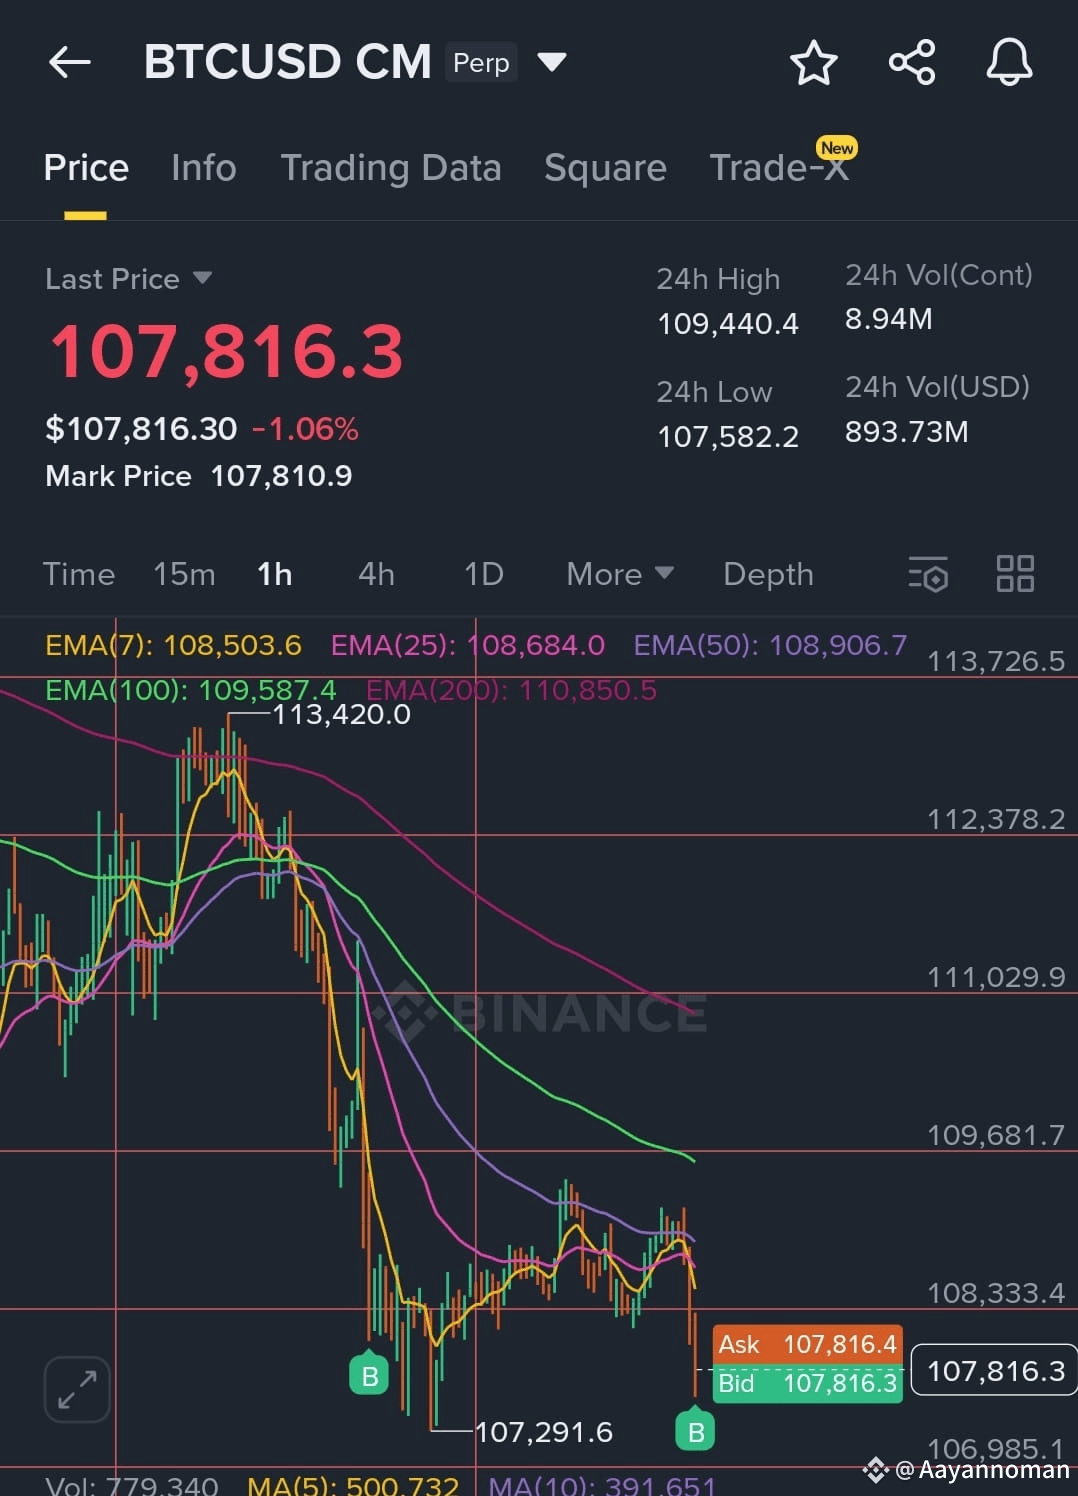Open the Trade-X tab
Screen dimensions: 1078x1496
pyautogui.click(x=779, y=168)
